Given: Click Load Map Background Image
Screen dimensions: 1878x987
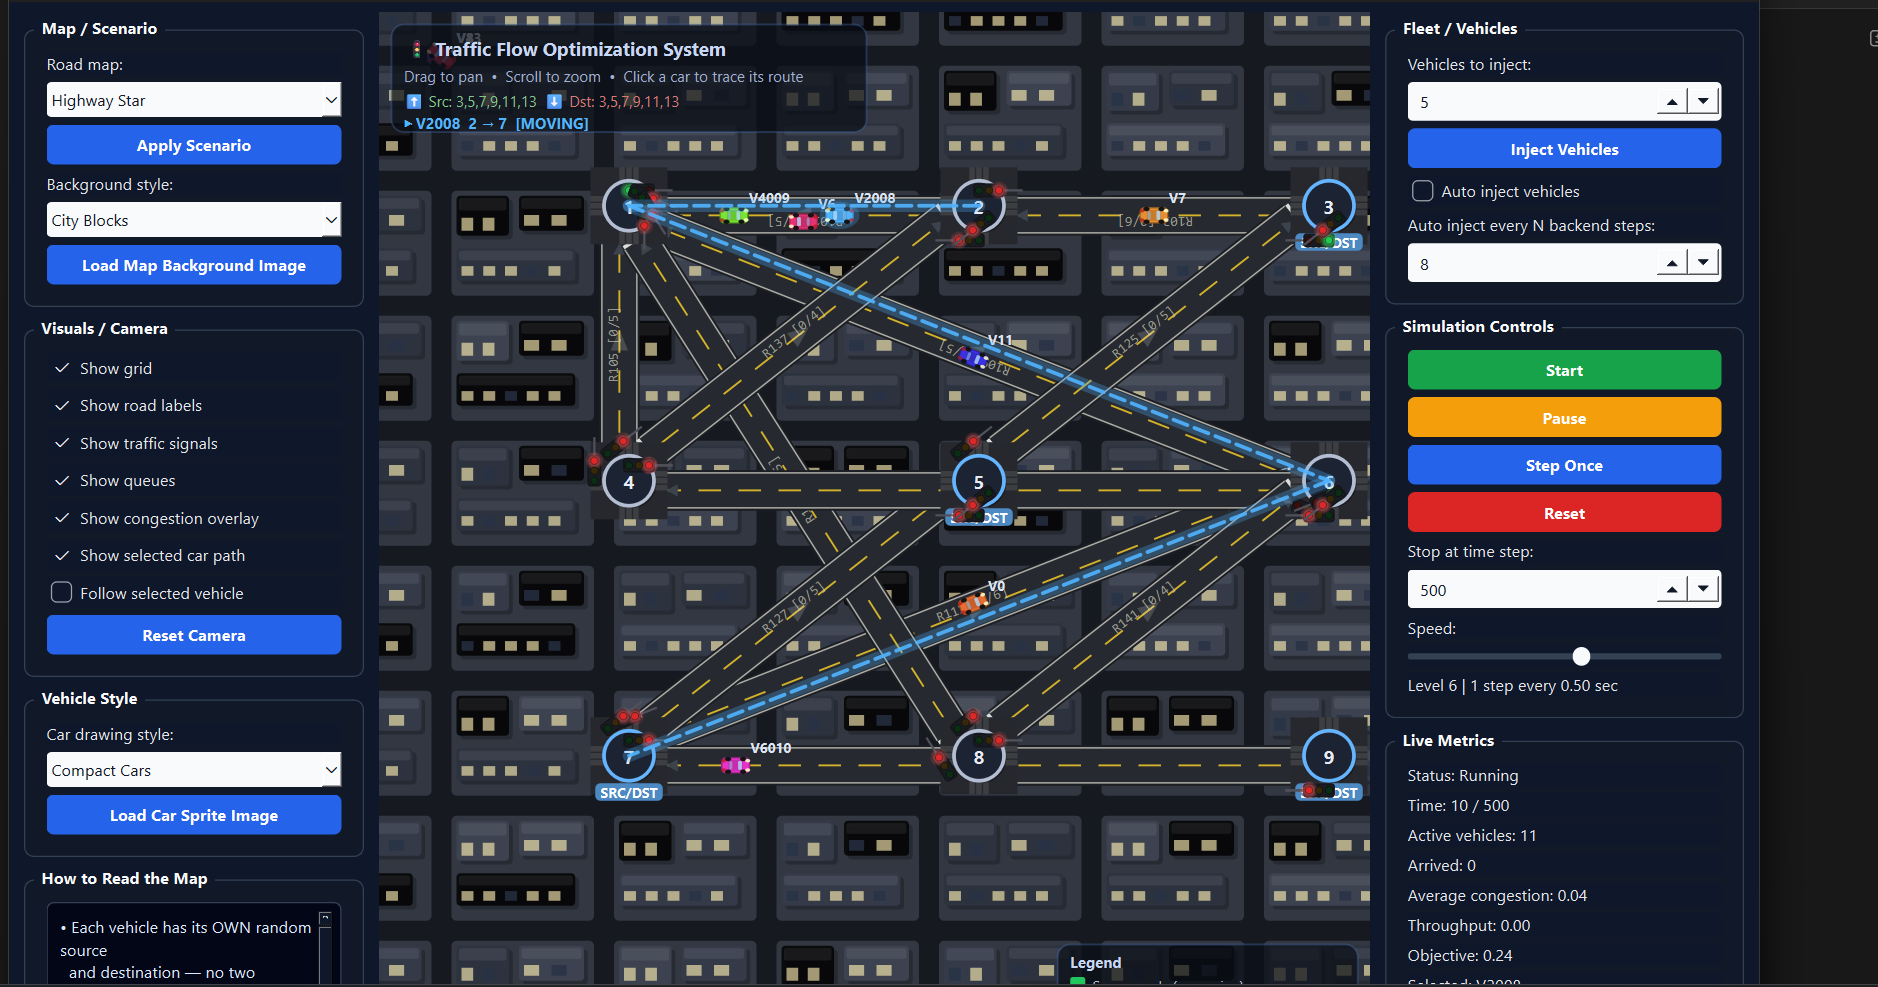Looking at the screenshot, I should click(194, 265).
